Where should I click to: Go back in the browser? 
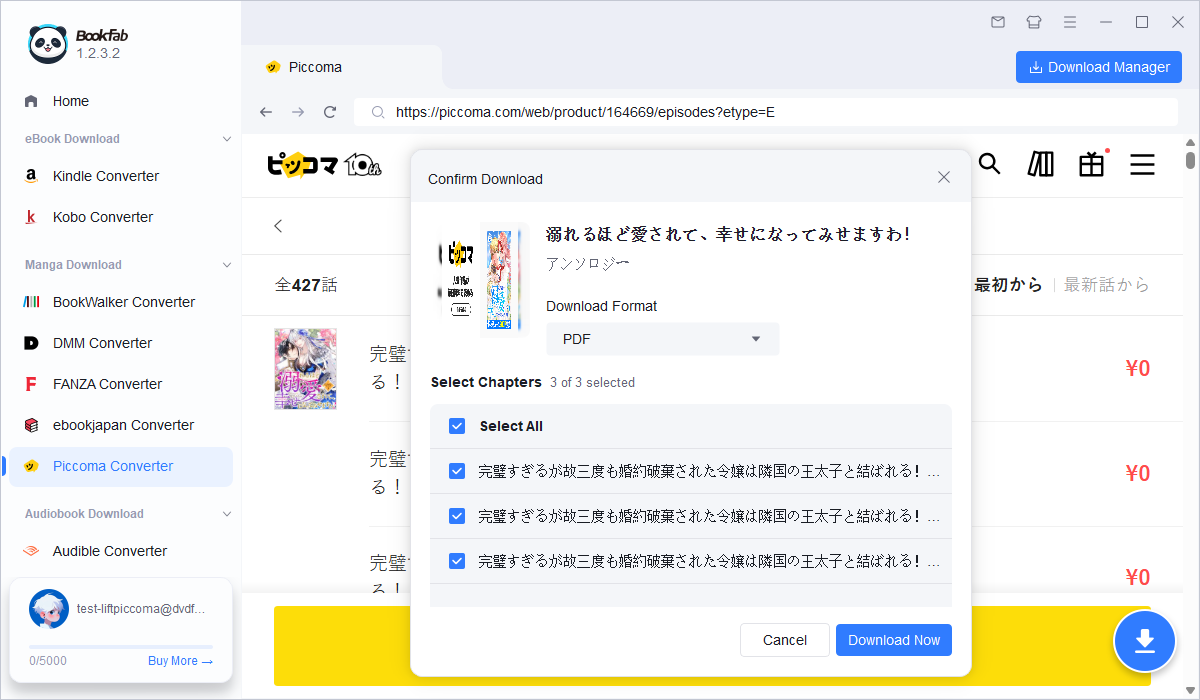pyautogui.click(x=266, y=112)
